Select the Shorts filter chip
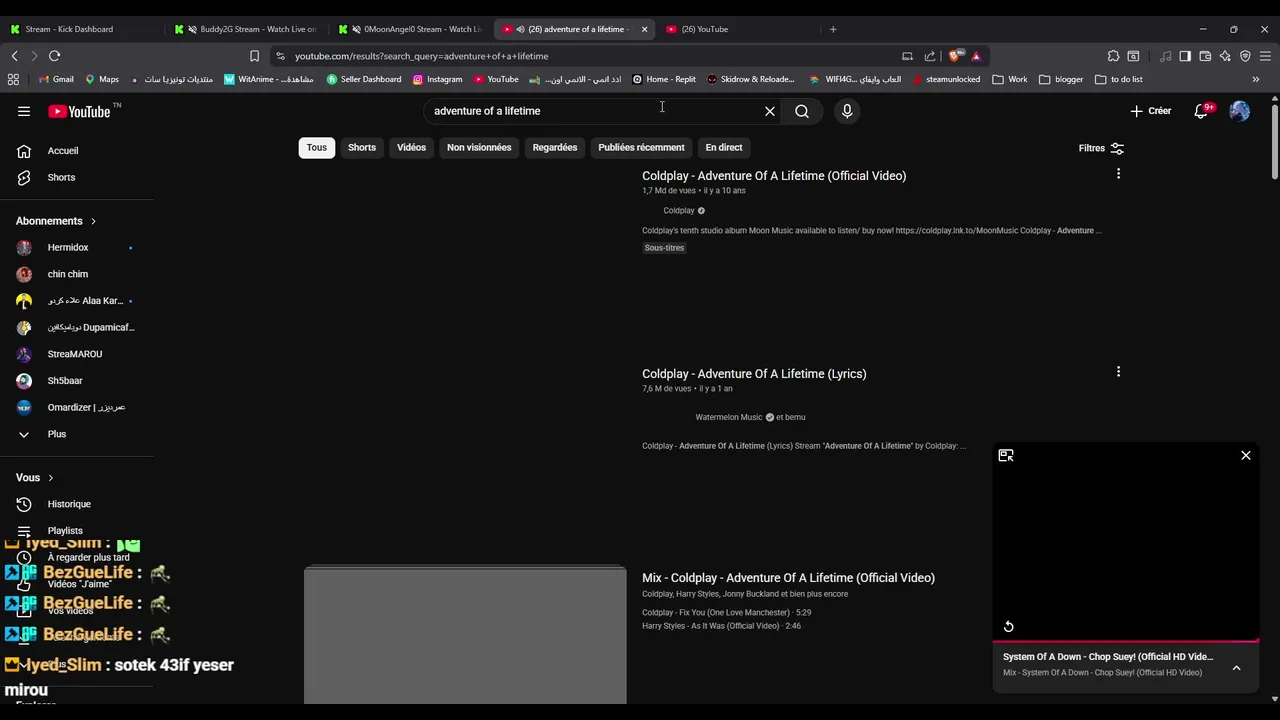Image resolution: width=1280 pixels, height=720 pixels. coord(362,147)
